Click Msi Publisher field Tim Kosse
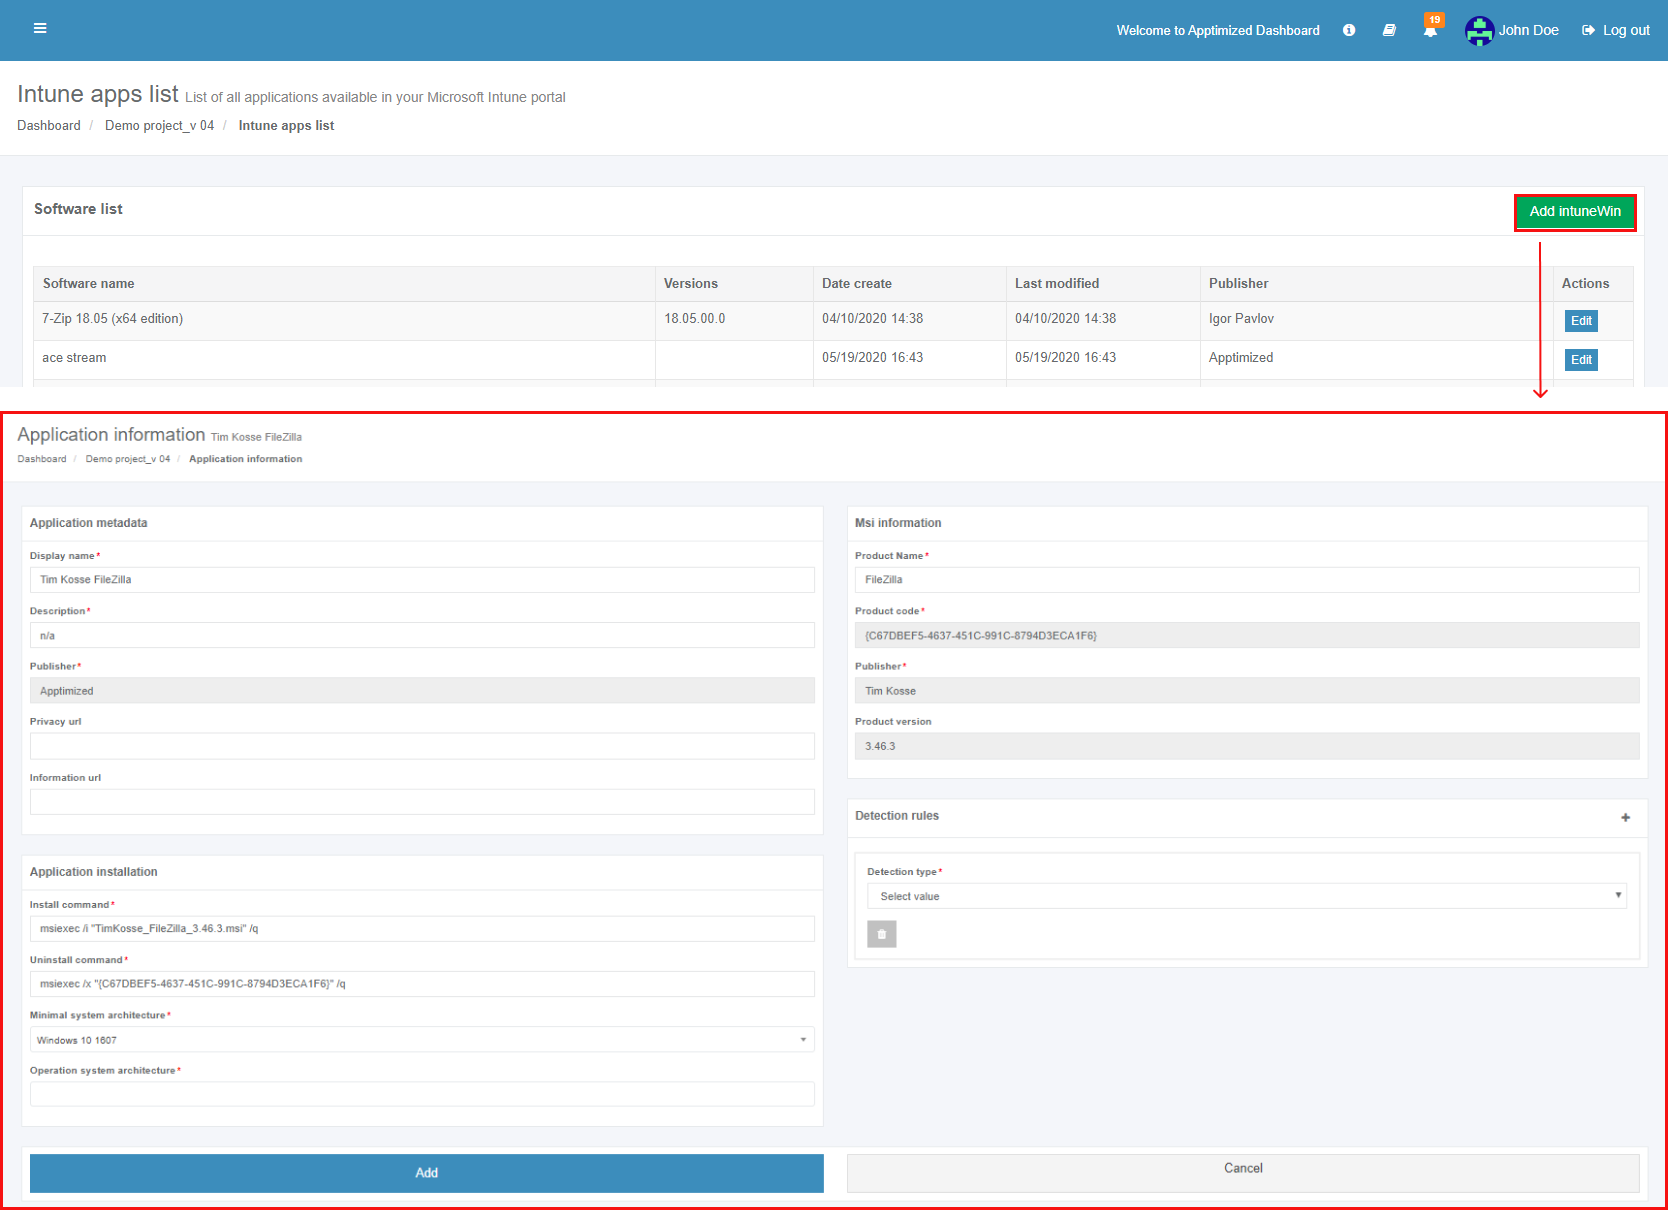This screenshot has height=1210, width=1668. click(1247, 691)
